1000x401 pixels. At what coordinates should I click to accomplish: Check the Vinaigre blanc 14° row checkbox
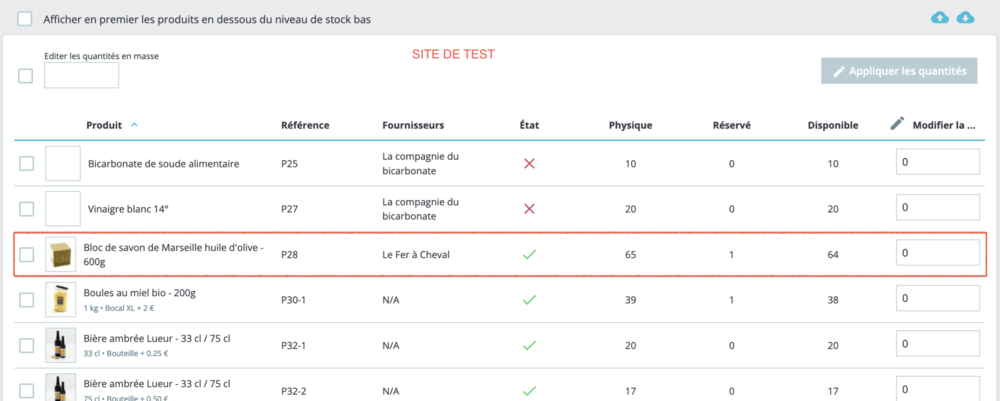click(x=26, y=208)
